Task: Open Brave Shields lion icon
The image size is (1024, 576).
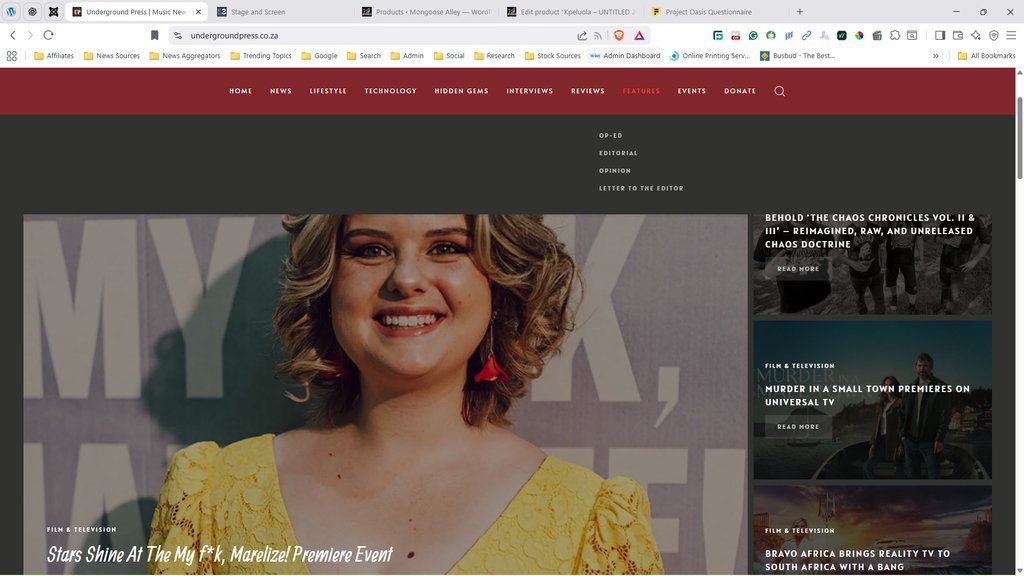Action: [619, 35]
